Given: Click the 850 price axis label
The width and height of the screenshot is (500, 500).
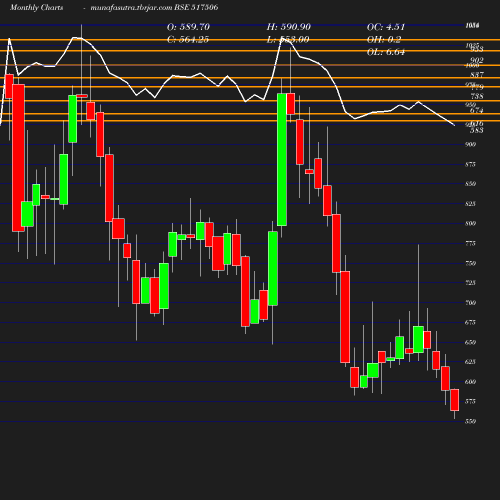Looking at the screenshot, I should click(470, 184).
